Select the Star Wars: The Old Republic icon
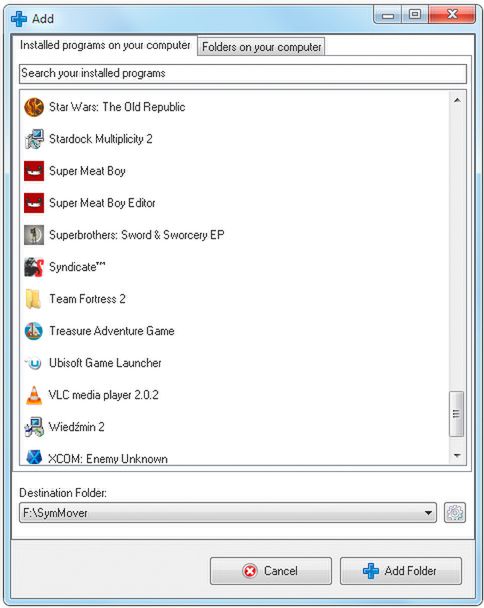Screen dimensions: 484x608 [34, 107]
